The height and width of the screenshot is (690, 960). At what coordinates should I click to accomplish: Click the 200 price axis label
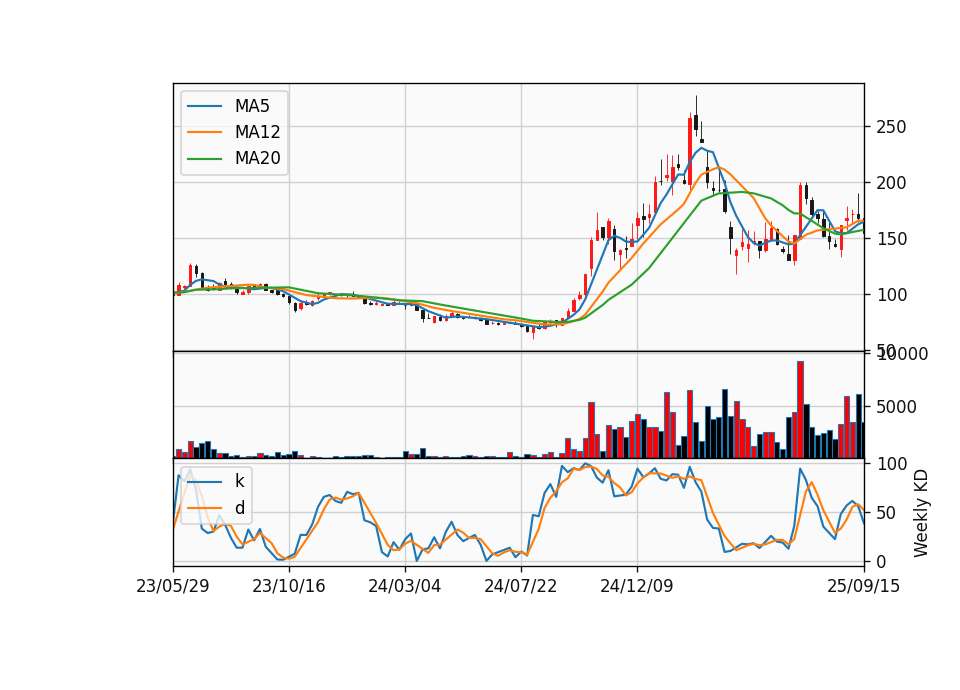[891, 183]
